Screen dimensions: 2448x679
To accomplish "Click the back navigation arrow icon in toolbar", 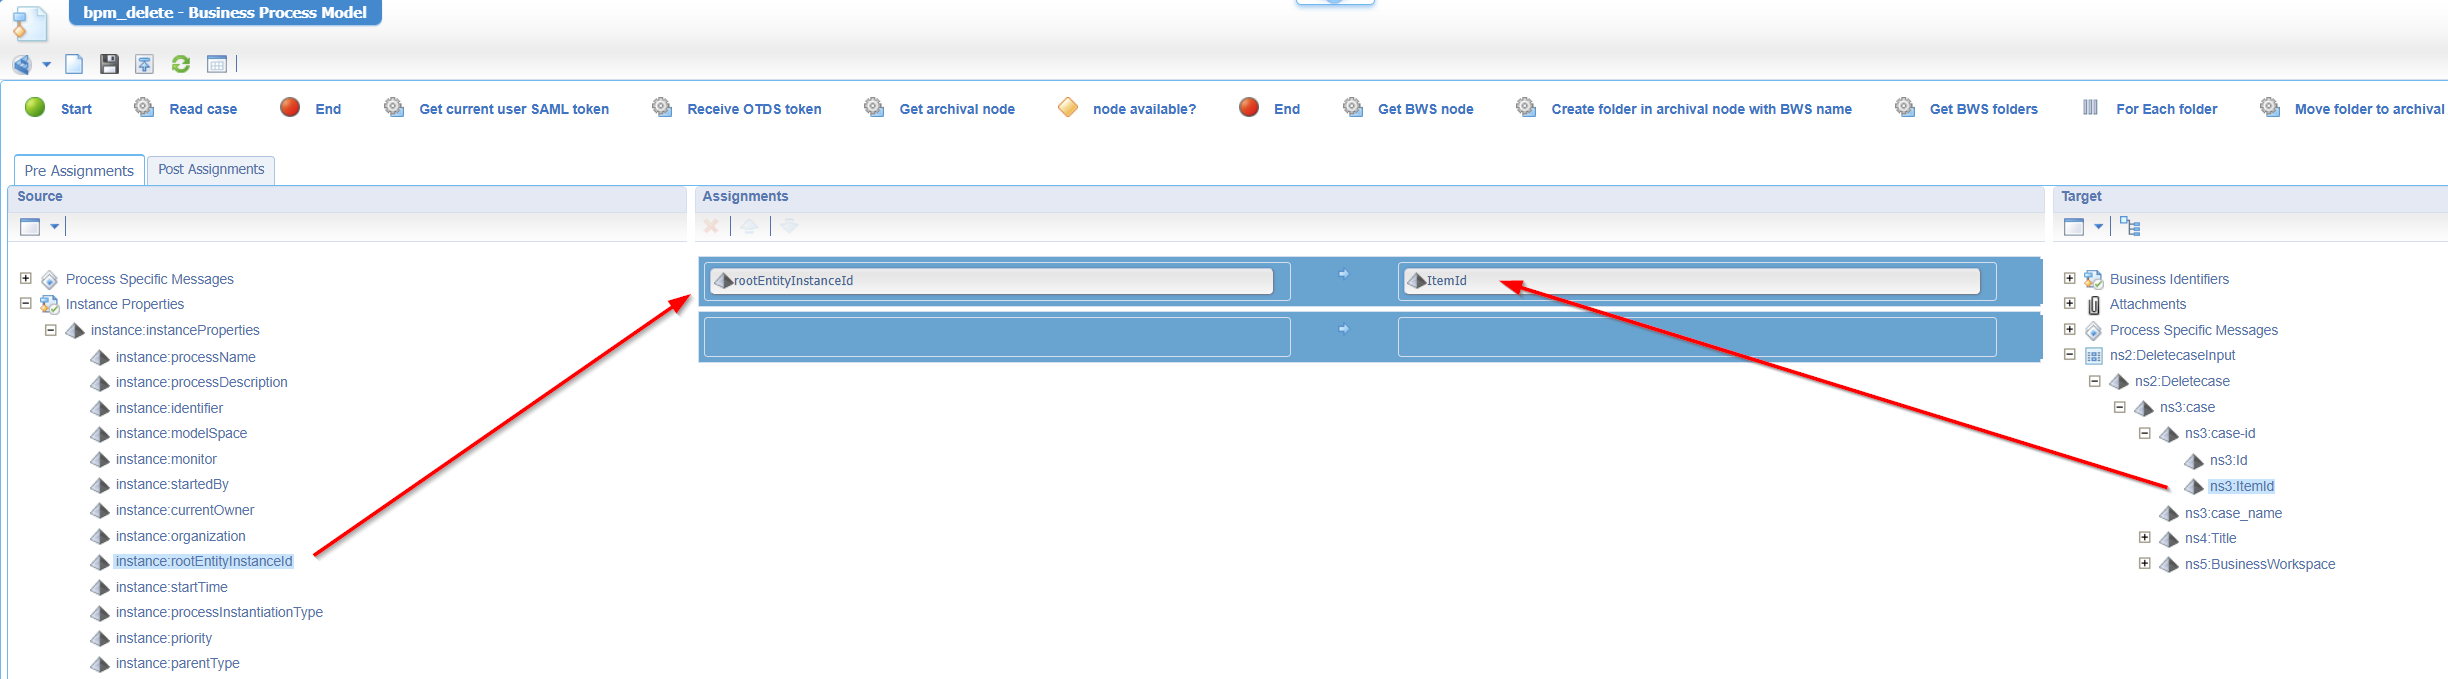I will [x=22, y=65].
